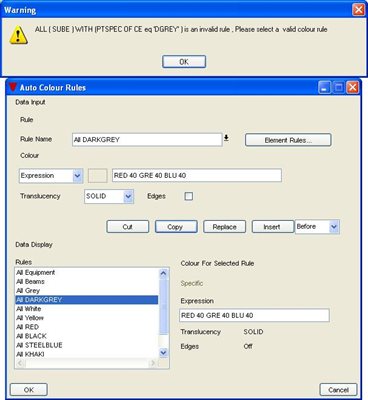Click the Rules list scroll up arrow
Screen dimensions: 368x400
(163, 274)
